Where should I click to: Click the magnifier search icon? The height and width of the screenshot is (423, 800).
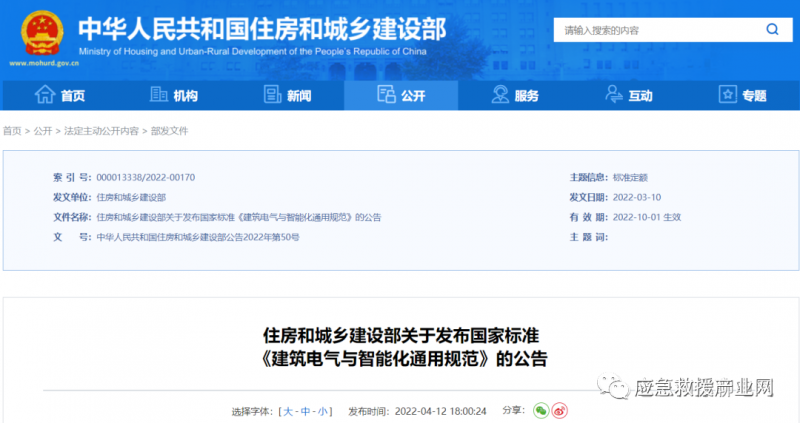pos(772,31)
